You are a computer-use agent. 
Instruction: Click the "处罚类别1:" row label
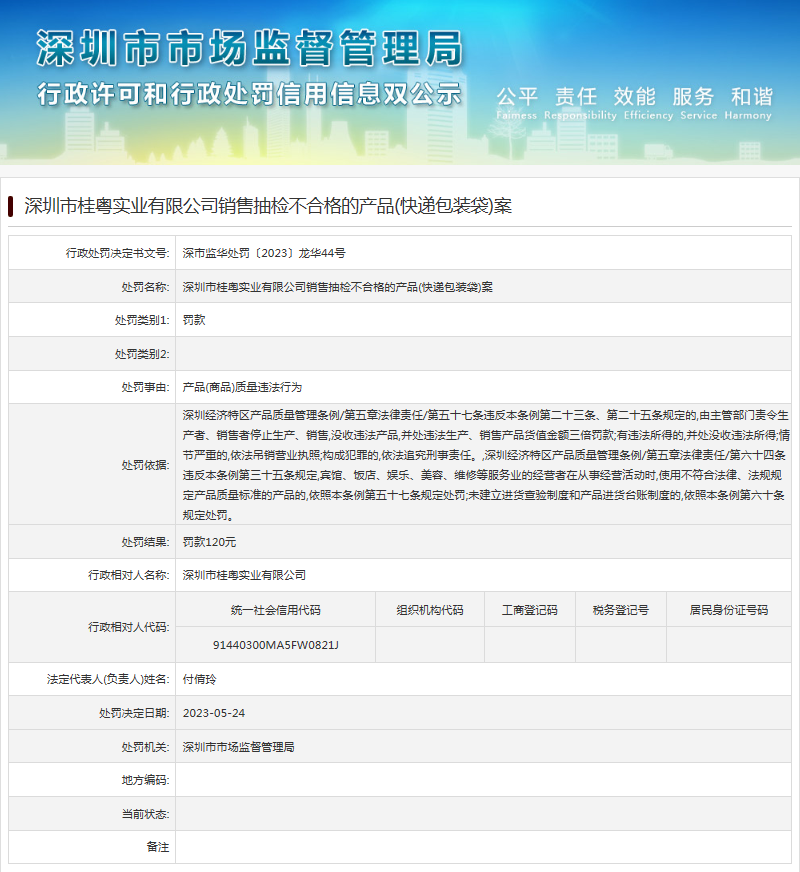pyautogui.click(x=142, y=320)
